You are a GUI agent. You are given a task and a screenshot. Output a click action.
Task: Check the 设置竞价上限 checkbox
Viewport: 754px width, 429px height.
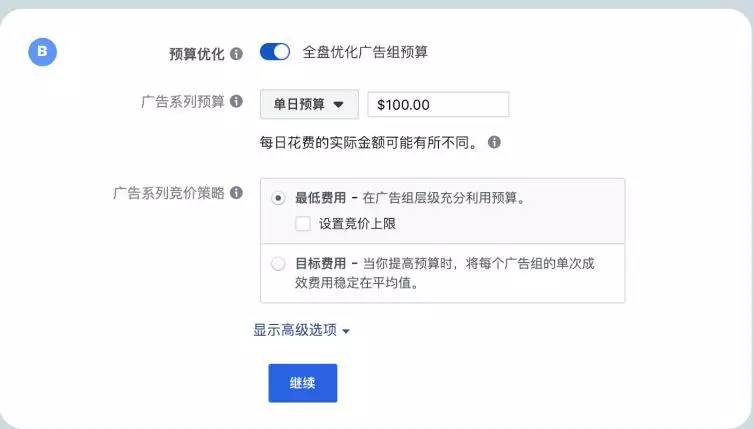click(x=303, y=224)
